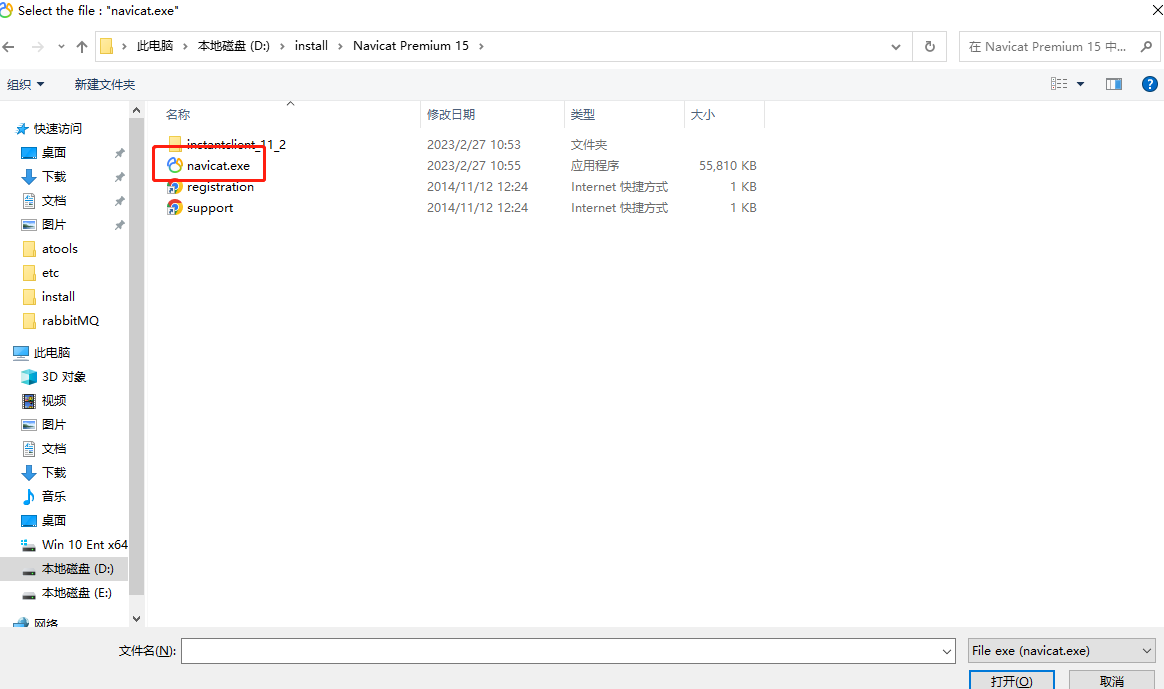Open the recent locations dropdown arrow
1164x689 pixels.
click(61, 47)
